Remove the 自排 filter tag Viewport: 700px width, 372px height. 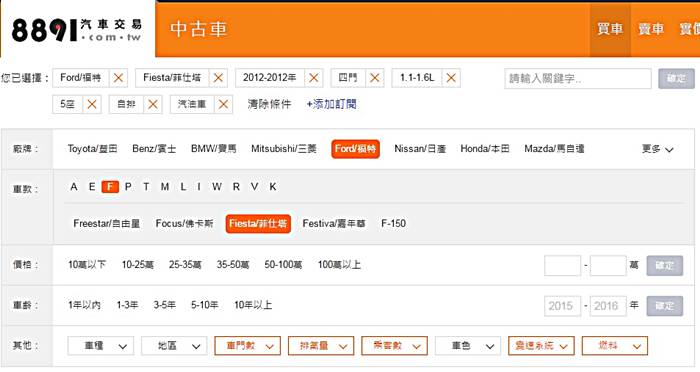(x=153, y=104)
